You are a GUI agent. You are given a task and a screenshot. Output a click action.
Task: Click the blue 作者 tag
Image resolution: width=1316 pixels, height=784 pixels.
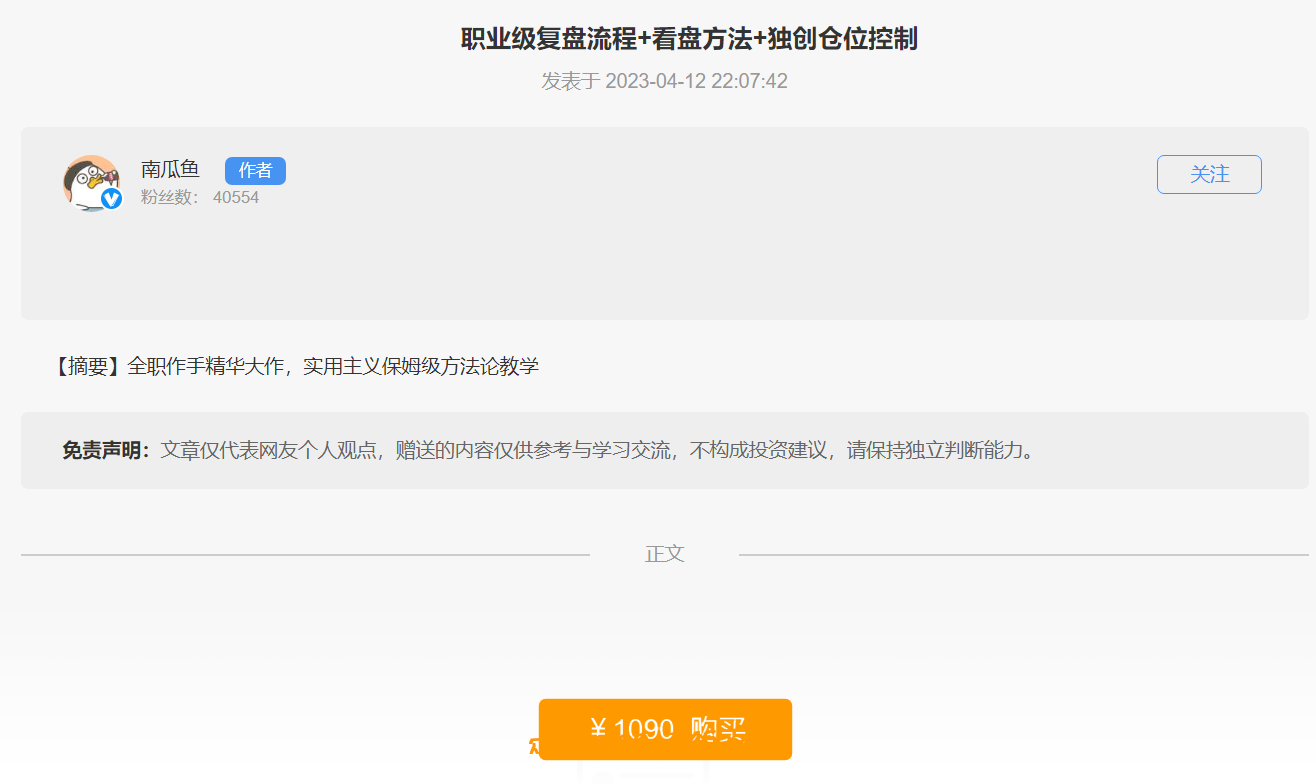click(255, 171)
